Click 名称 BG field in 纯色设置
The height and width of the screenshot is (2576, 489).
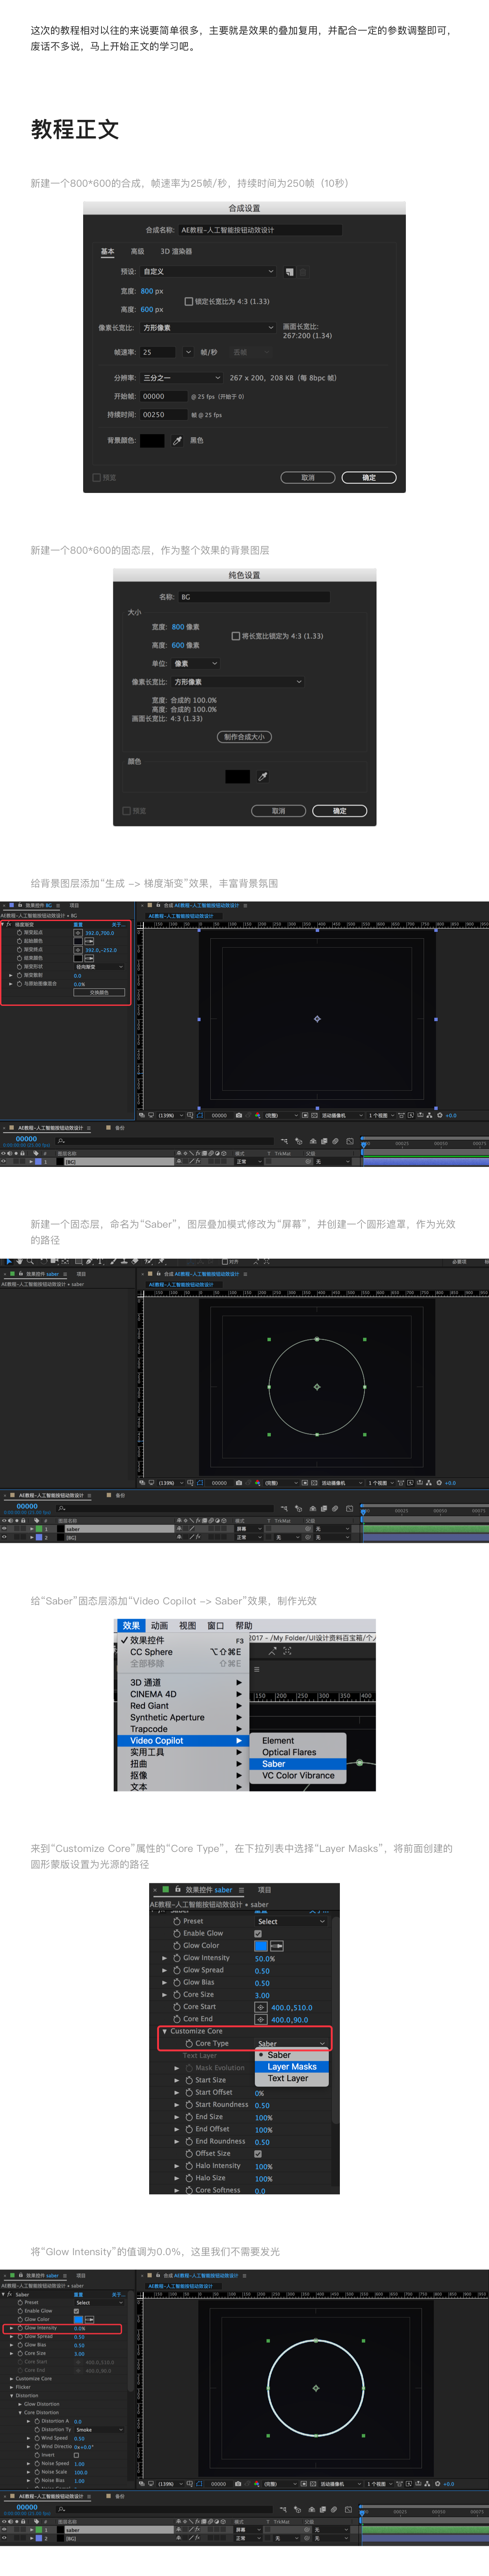pyautogui.click(x=254, y=597)
